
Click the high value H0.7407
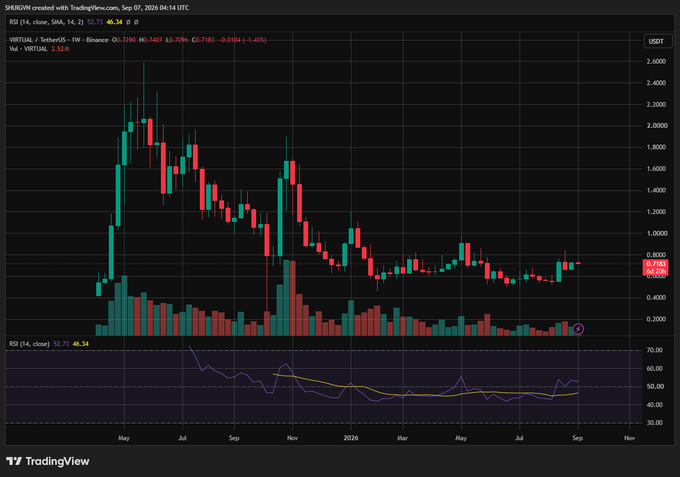click(150, 40)
